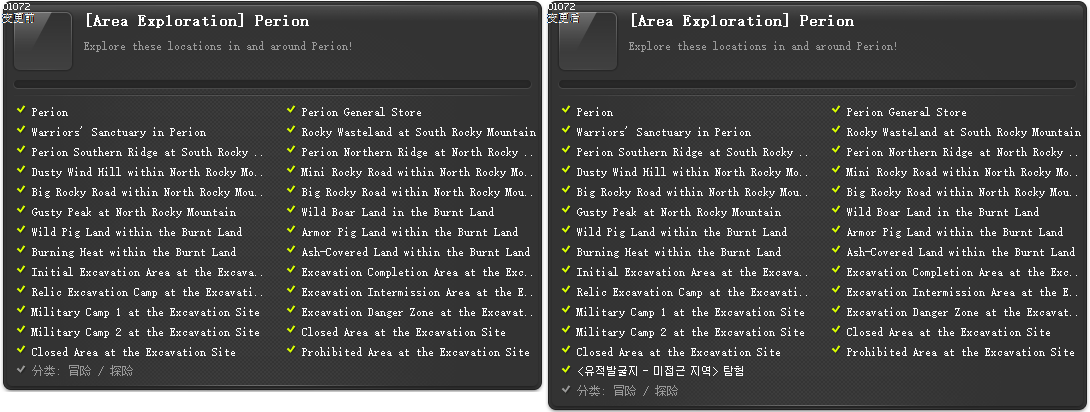Viewport: 1090px width, 412px height.
Task: Click the gray checkmark by category line, left panel
Action: [x=22, y=370]
